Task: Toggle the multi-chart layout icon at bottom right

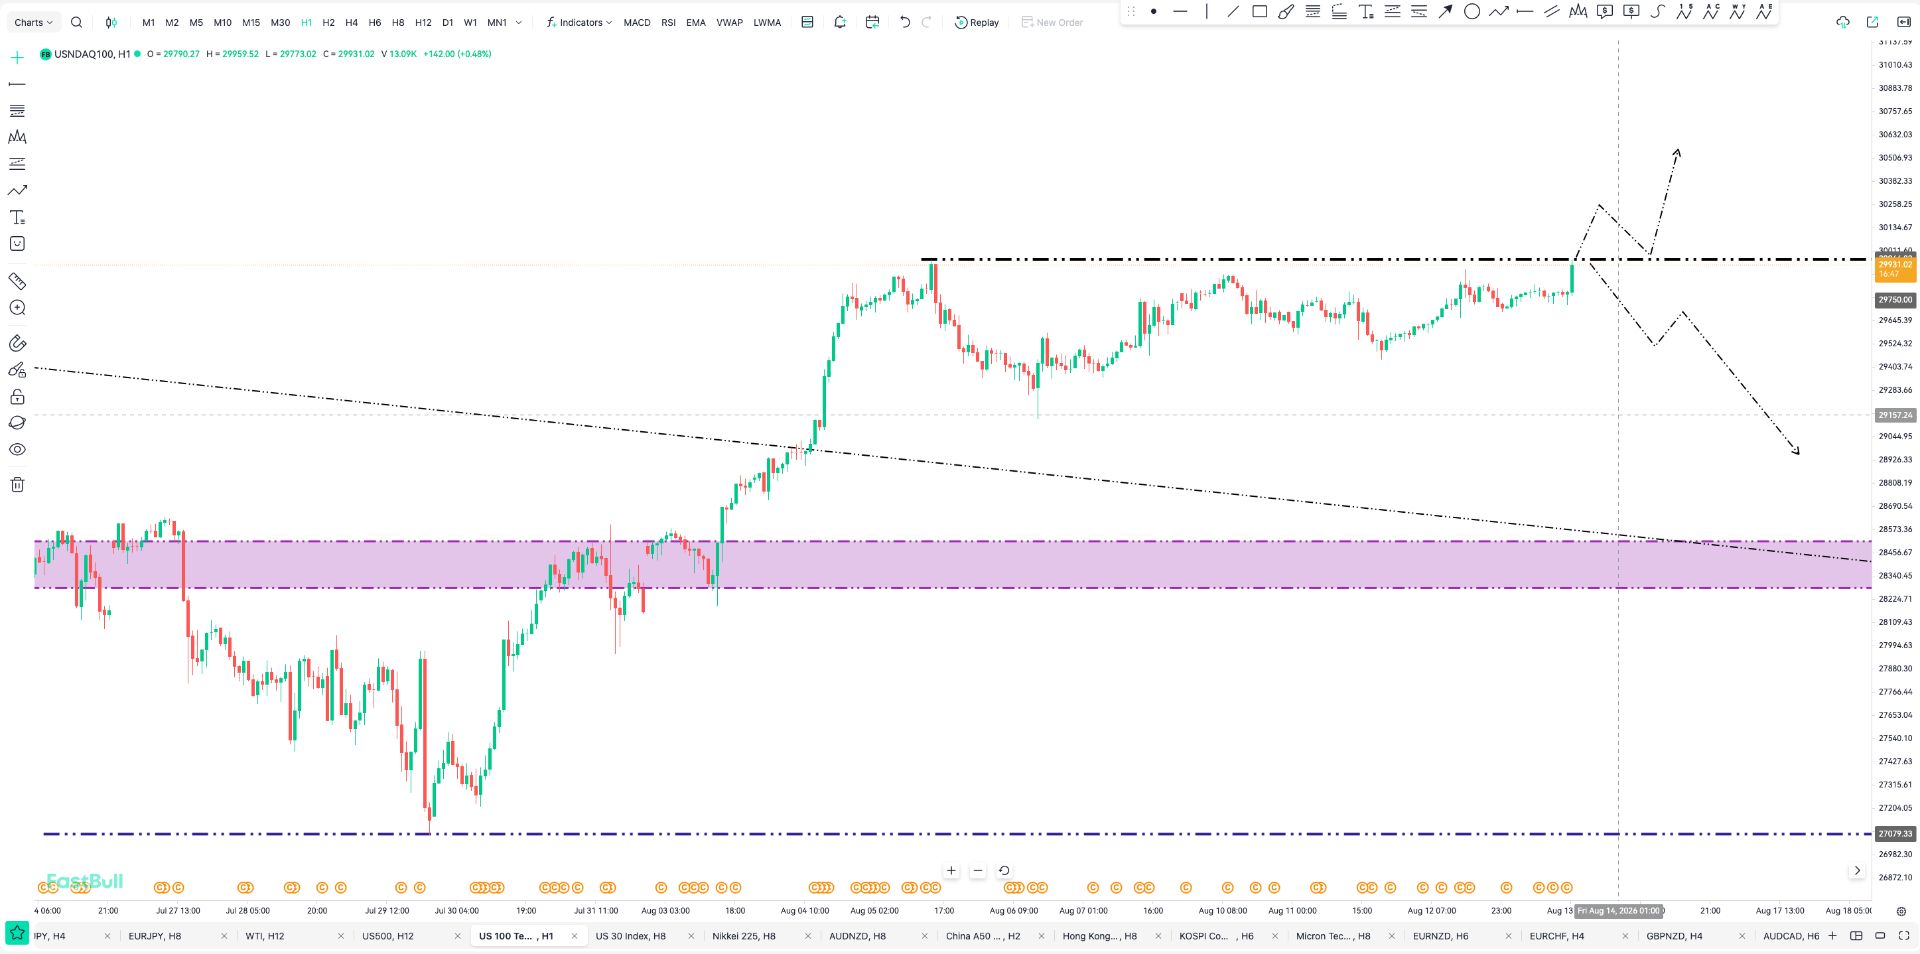Action: tap(1856, 936)
